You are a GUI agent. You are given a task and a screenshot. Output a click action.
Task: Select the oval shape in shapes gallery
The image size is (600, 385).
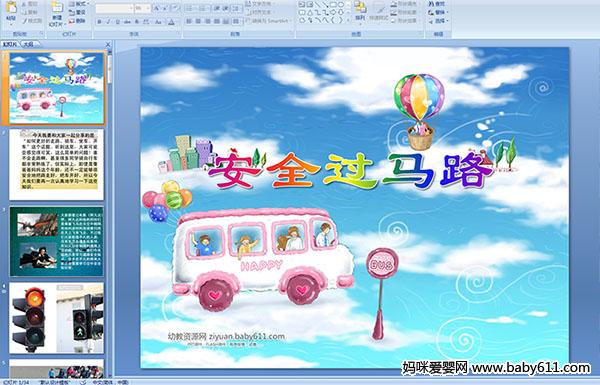(340, 5)
